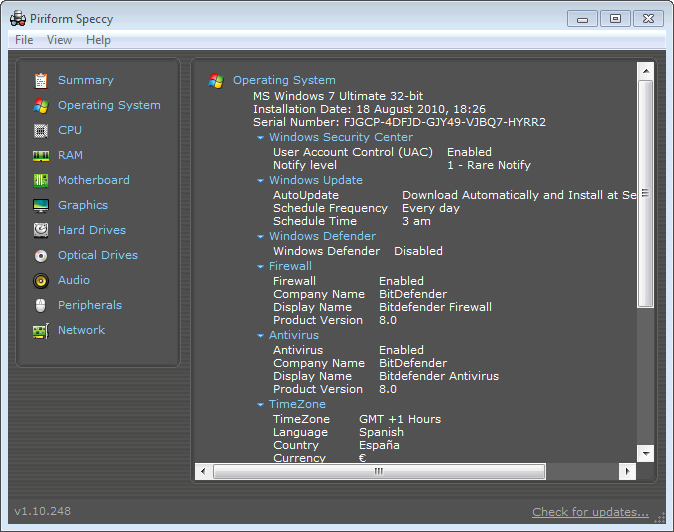This screenshot has height=532, width=674.
Task: Click the MS Windows 7 Ultimate 32-bit text
Action: click(338, 96)
